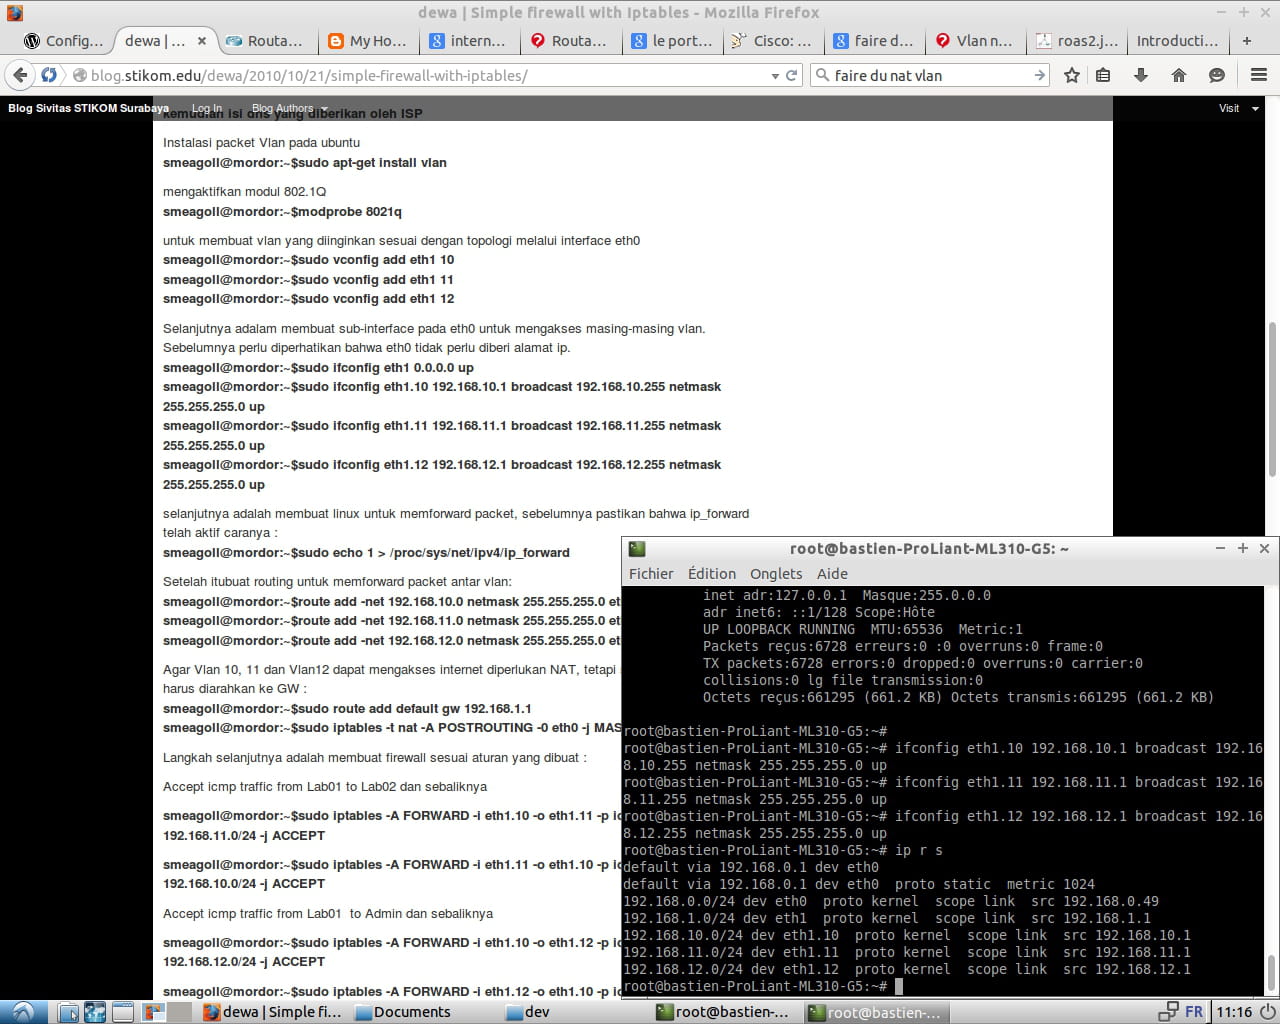The image size is (1280, 1024).
Task: Bookmark this page with the star icon
Action: click(1072, 75)
